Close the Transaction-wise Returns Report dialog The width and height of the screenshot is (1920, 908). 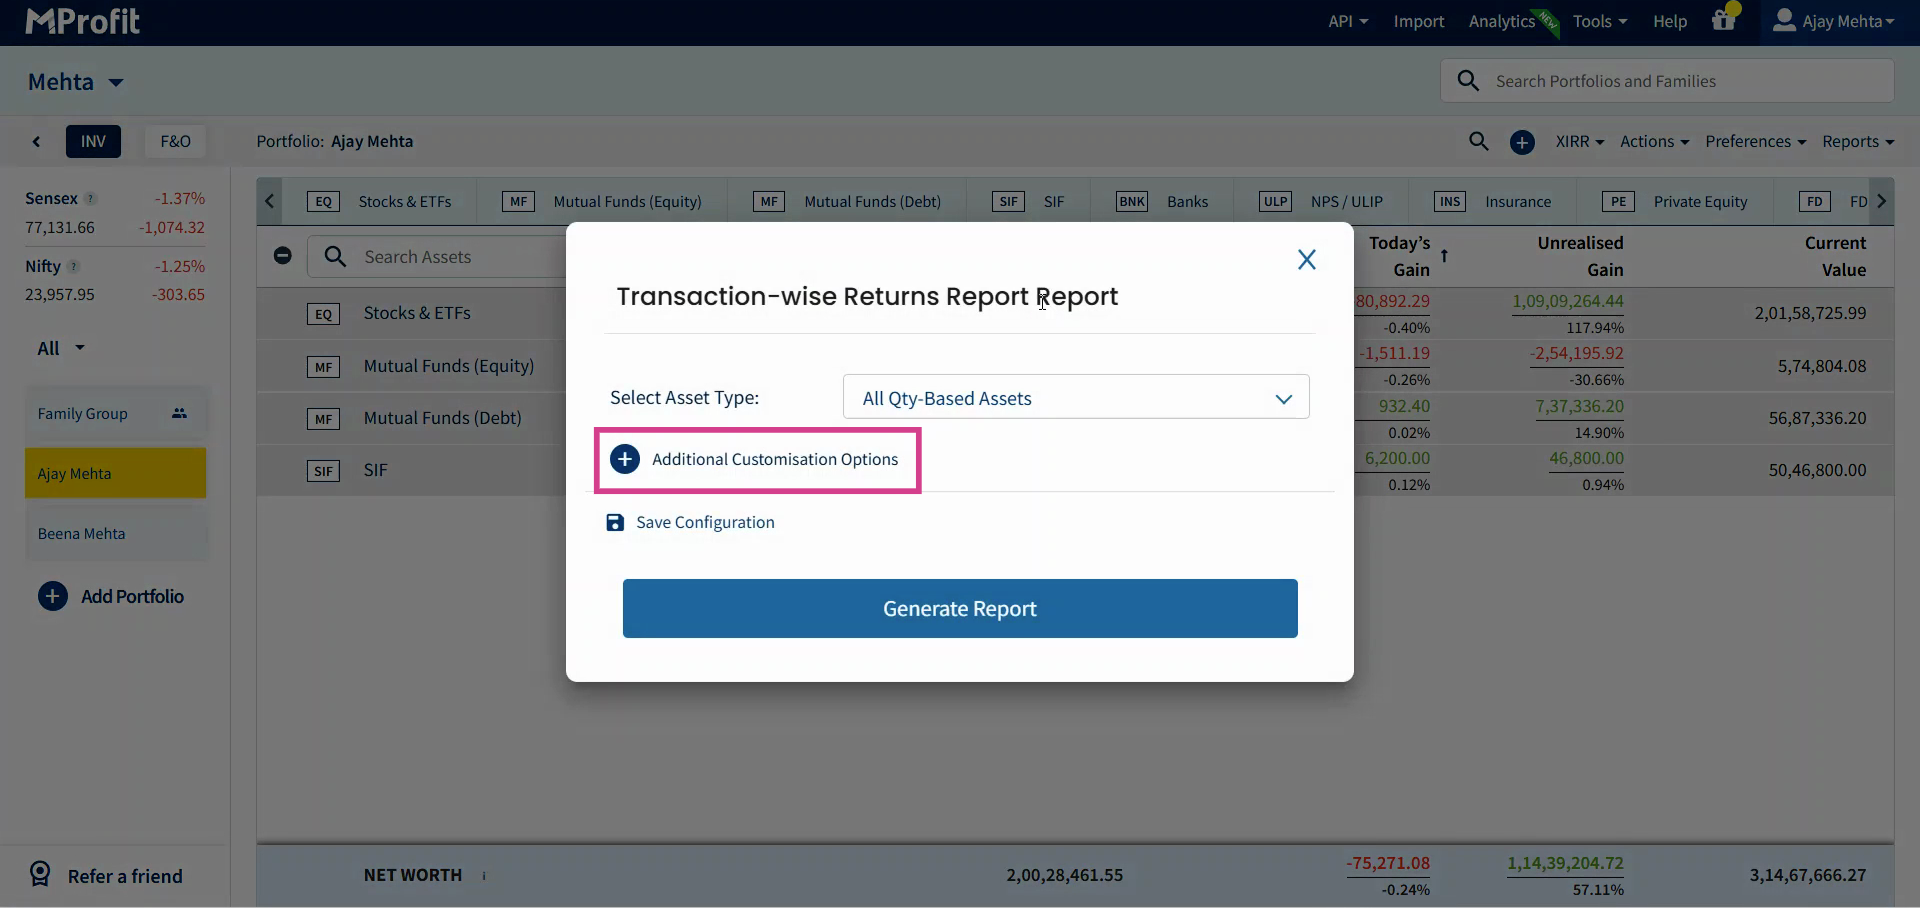coord(1306,259)
